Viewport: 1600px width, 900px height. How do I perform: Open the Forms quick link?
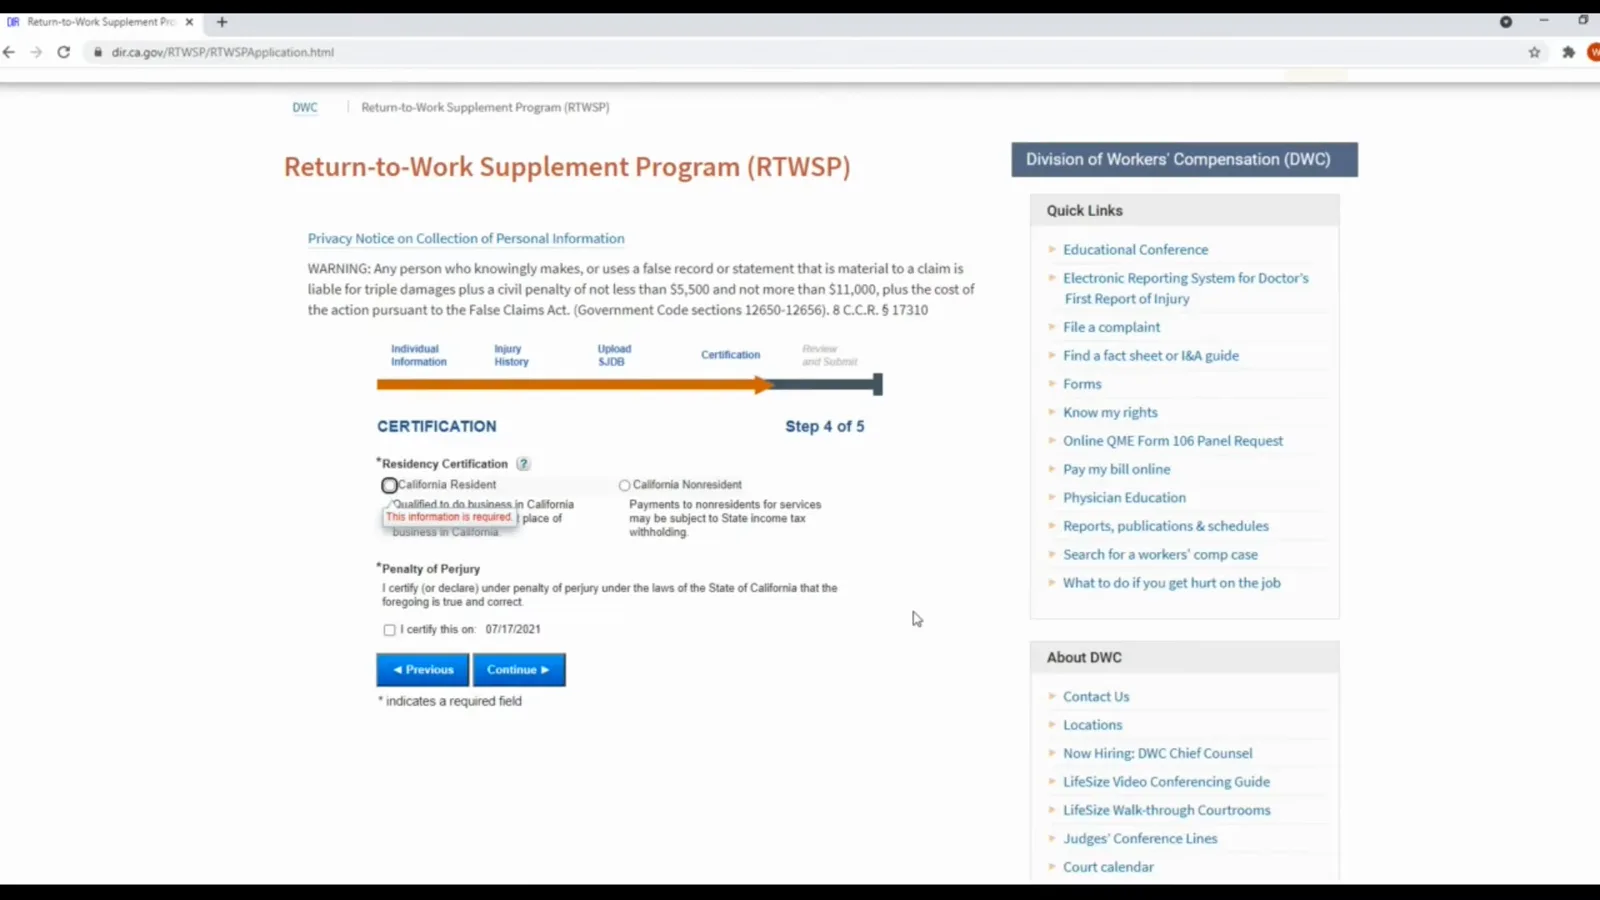click(1082, 384)
